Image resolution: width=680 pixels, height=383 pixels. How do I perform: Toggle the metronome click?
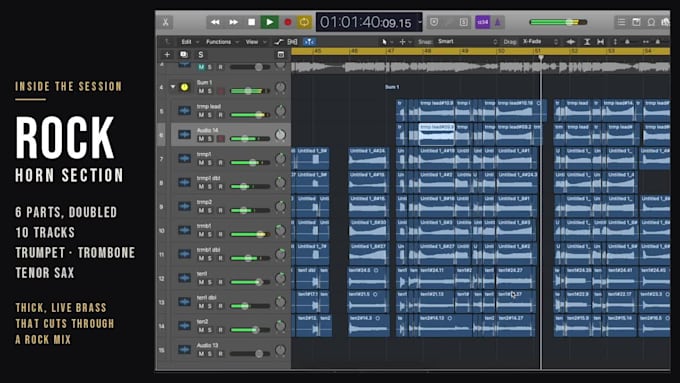coord(498,22)
